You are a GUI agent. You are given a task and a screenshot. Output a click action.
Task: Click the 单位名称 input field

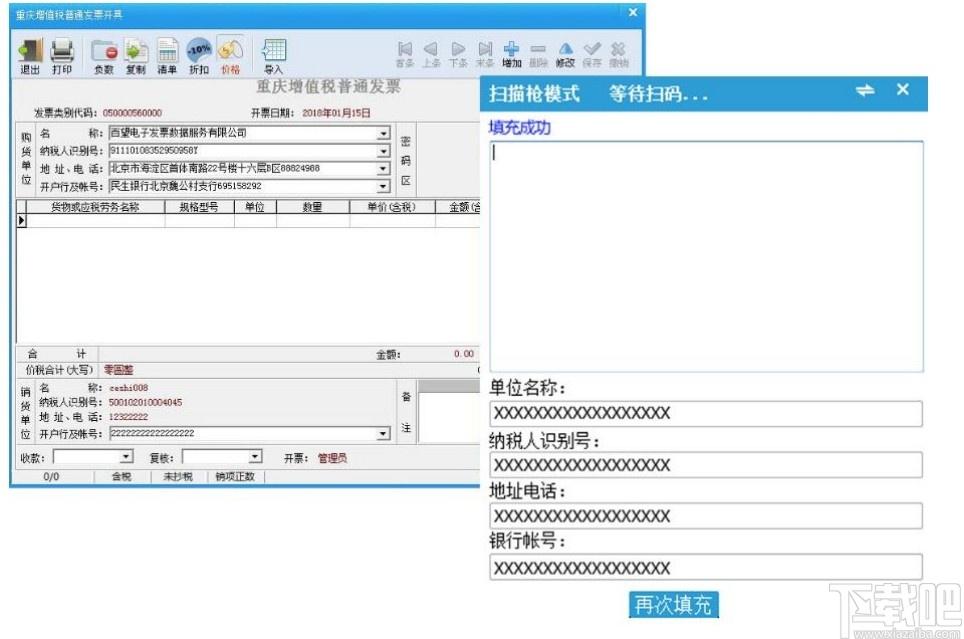point(706,413)
